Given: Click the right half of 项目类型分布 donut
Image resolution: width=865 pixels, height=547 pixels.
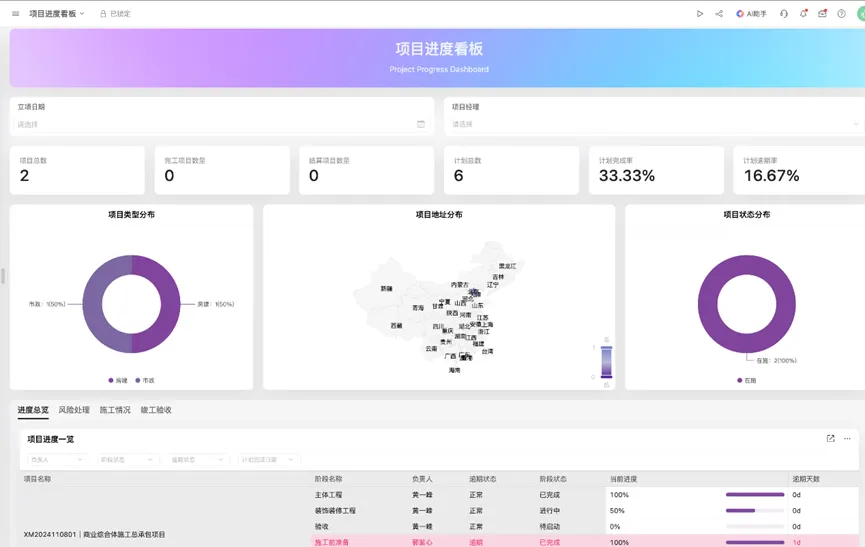Looking at the screenshot, I should tap(170, 304).
